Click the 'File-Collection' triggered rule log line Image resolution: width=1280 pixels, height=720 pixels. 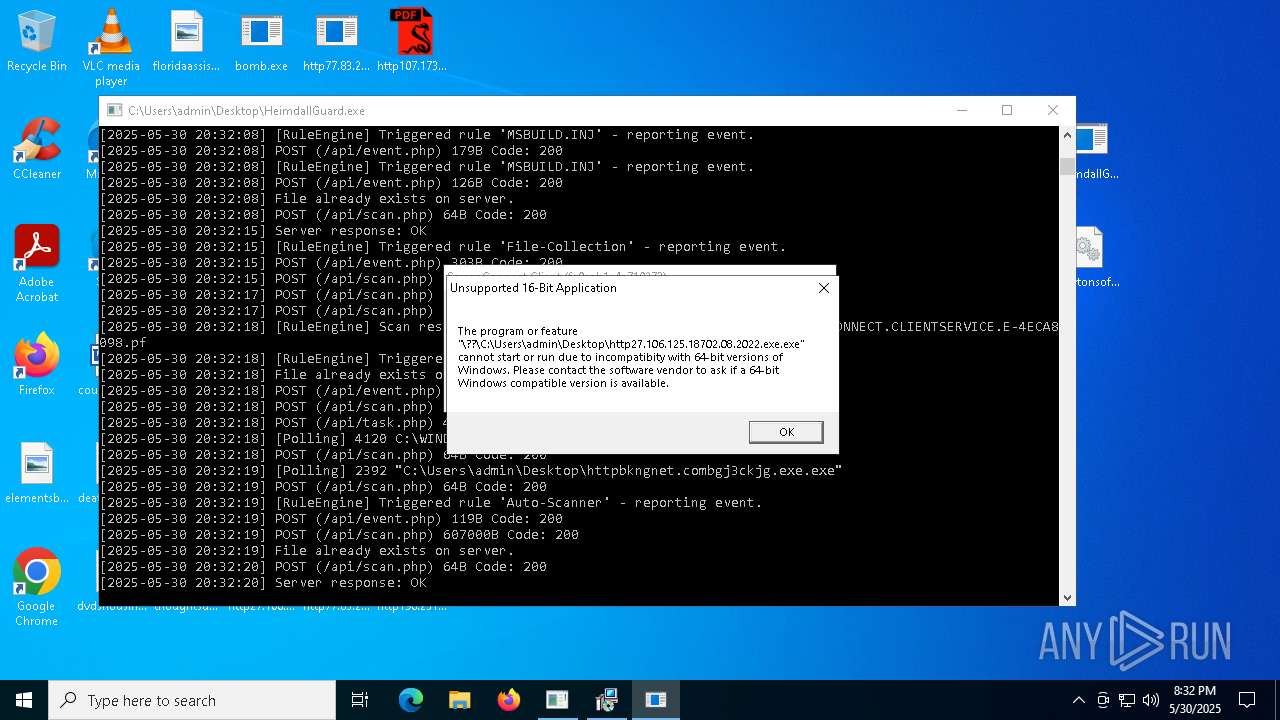click(x=443, y=247)
